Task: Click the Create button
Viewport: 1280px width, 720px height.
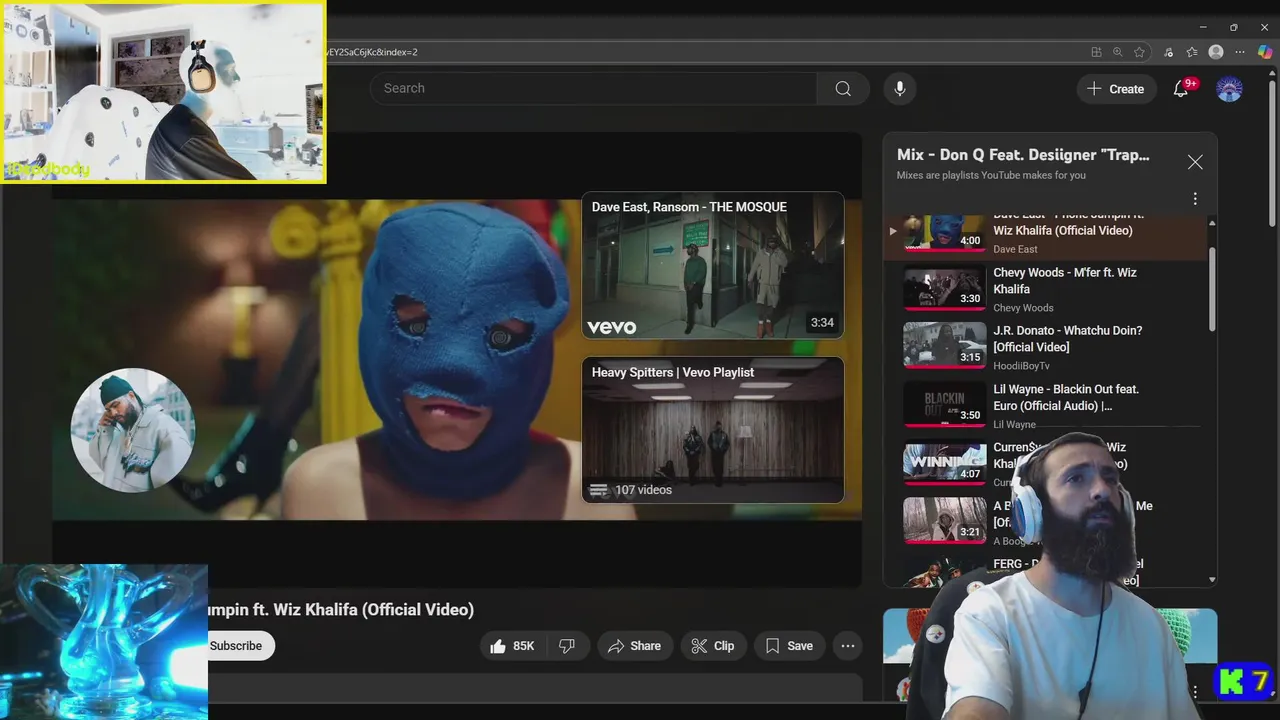Action: tap(1116, 88)
